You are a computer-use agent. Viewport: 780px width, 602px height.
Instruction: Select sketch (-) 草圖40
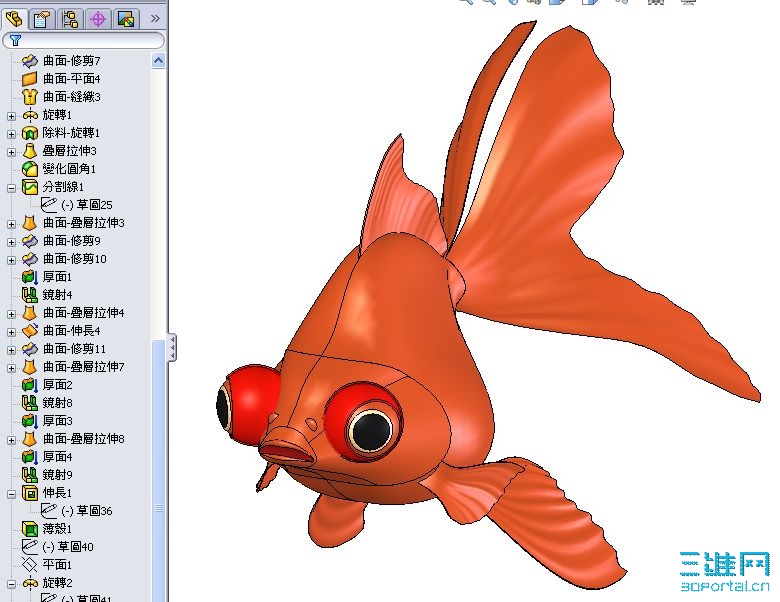tap(58, 547)
